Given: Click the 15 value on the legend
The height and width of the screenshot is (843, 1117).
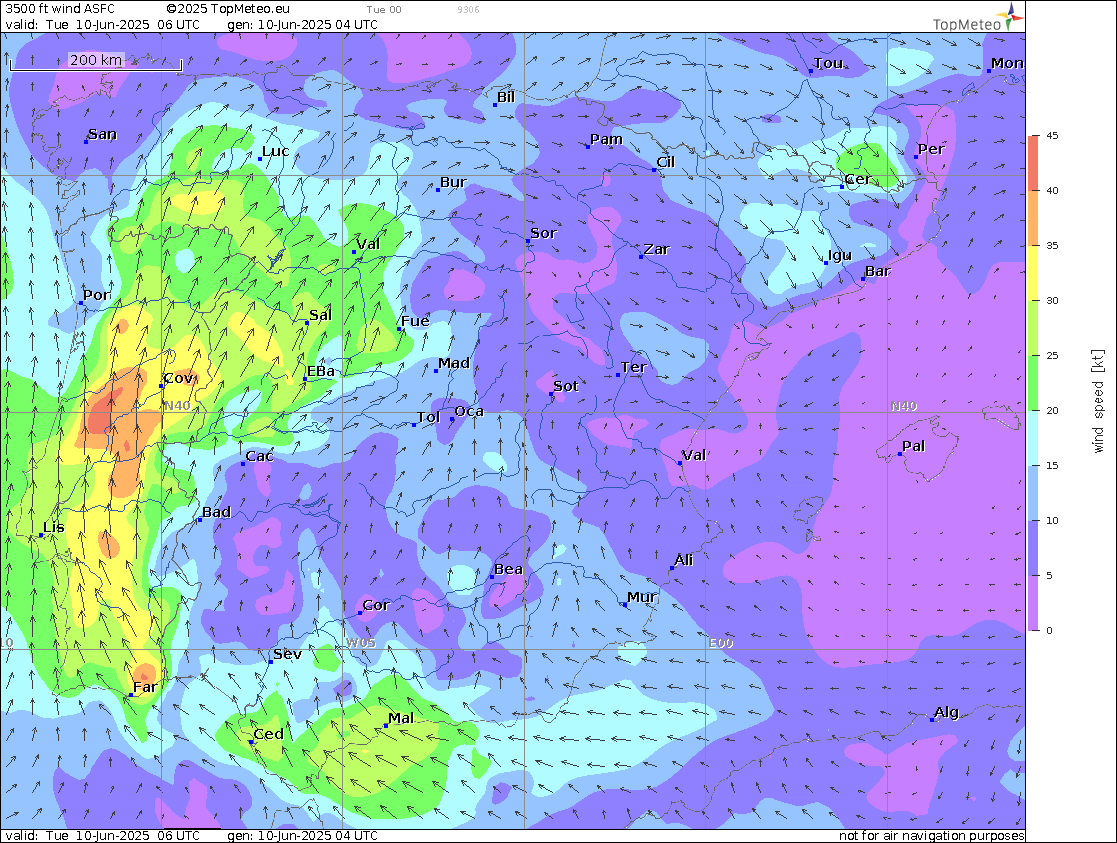Looking at the screenshot, I should [x=1052, y=465].
